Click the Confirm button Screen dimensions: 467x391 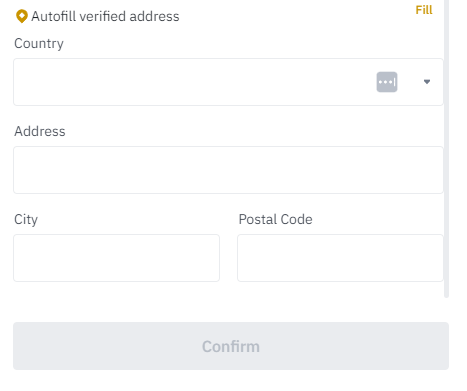tap(231, 346)
